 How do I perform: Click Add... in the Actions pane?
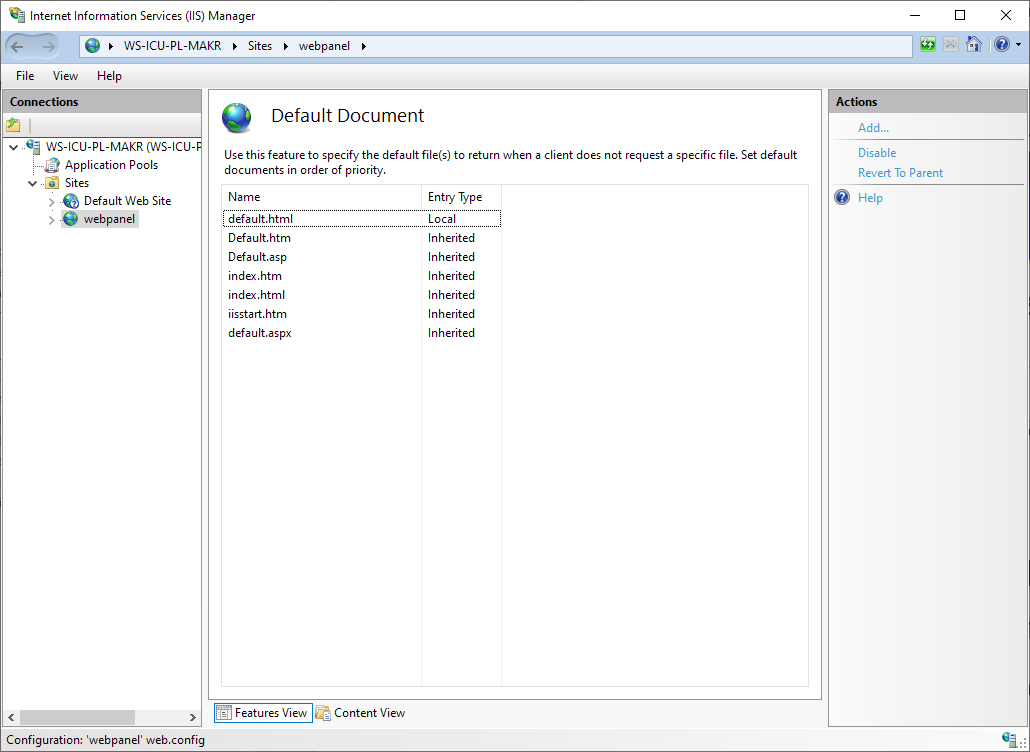873,128
